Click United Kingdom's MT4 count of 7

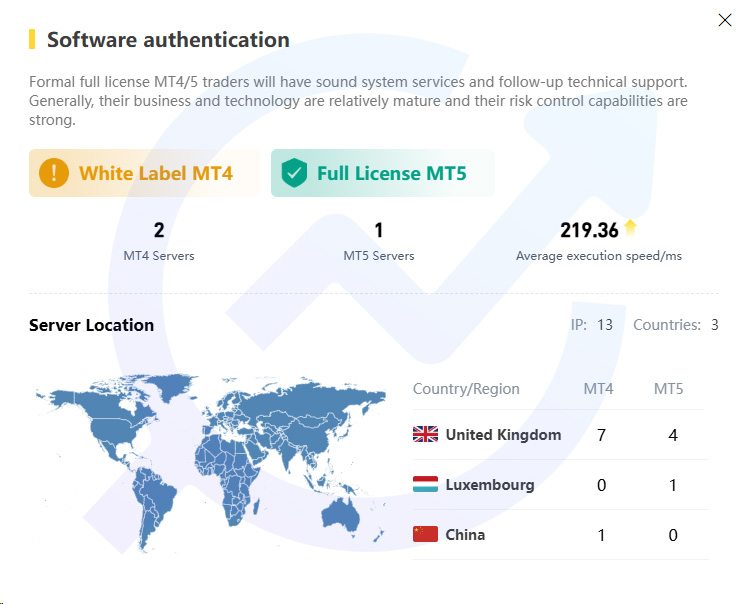point(601,435)
